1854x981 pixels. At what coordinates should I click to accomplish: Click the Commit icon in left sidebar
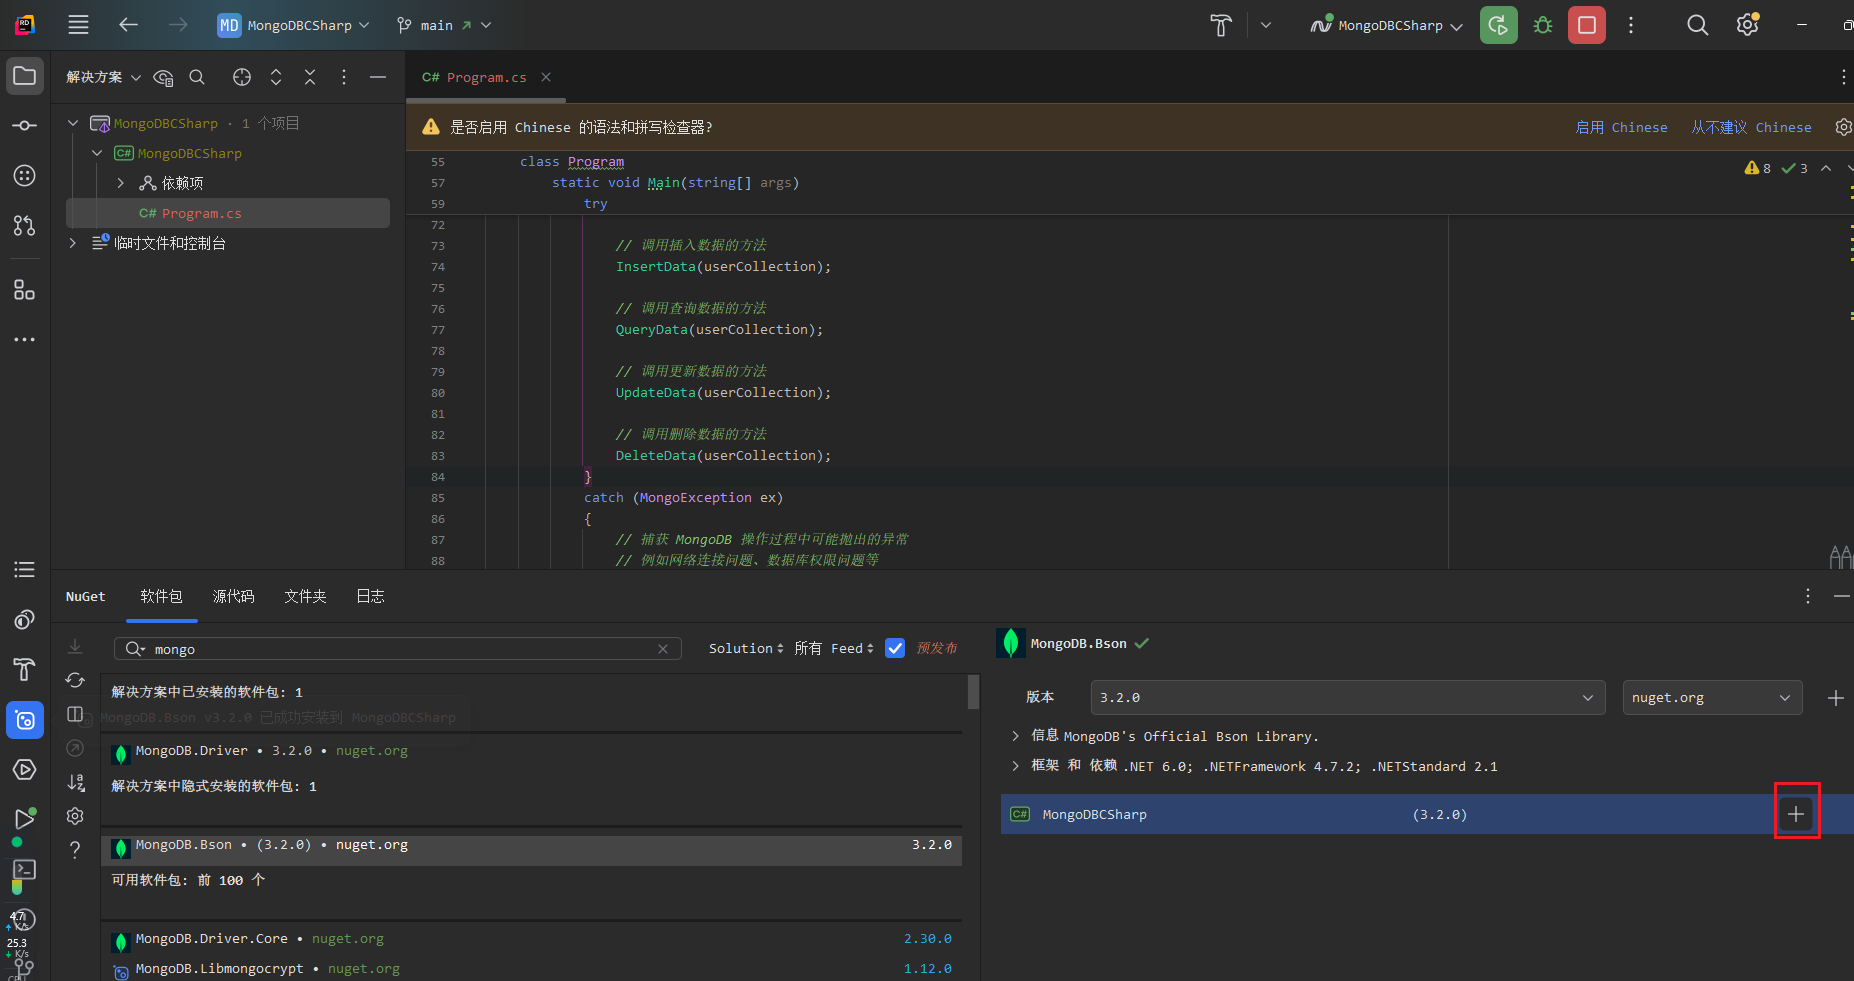[x=25, y=125]
